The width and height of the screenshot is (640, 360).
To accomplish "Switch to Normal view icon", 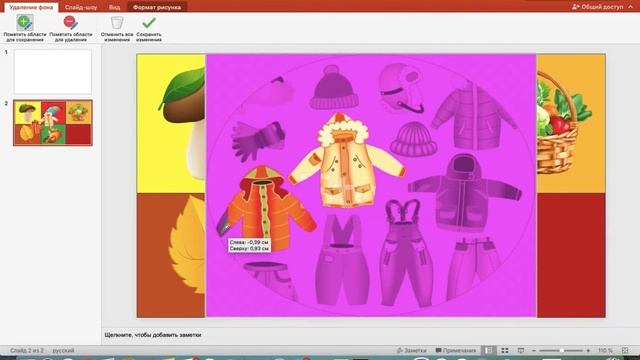I will [489, 351].
